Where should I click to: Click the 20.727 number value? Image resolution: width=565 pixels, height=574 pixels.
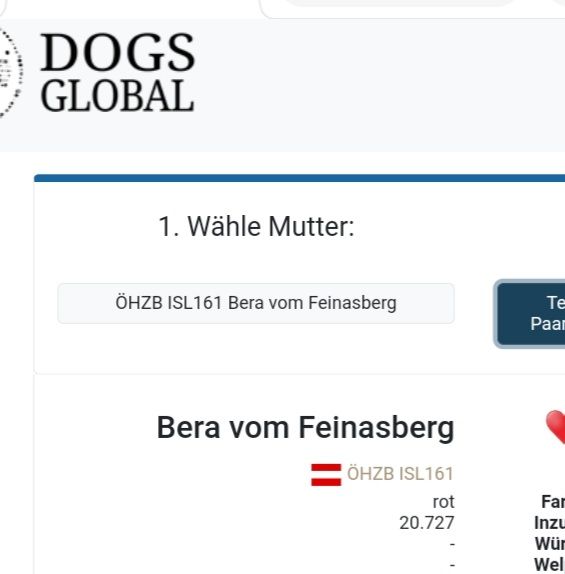point(427,523)
